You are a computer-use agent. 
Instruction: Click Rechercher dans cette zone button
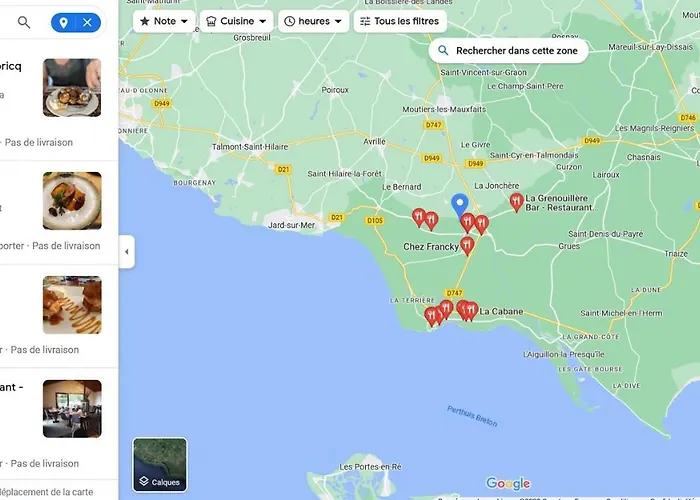pos(508,50)
